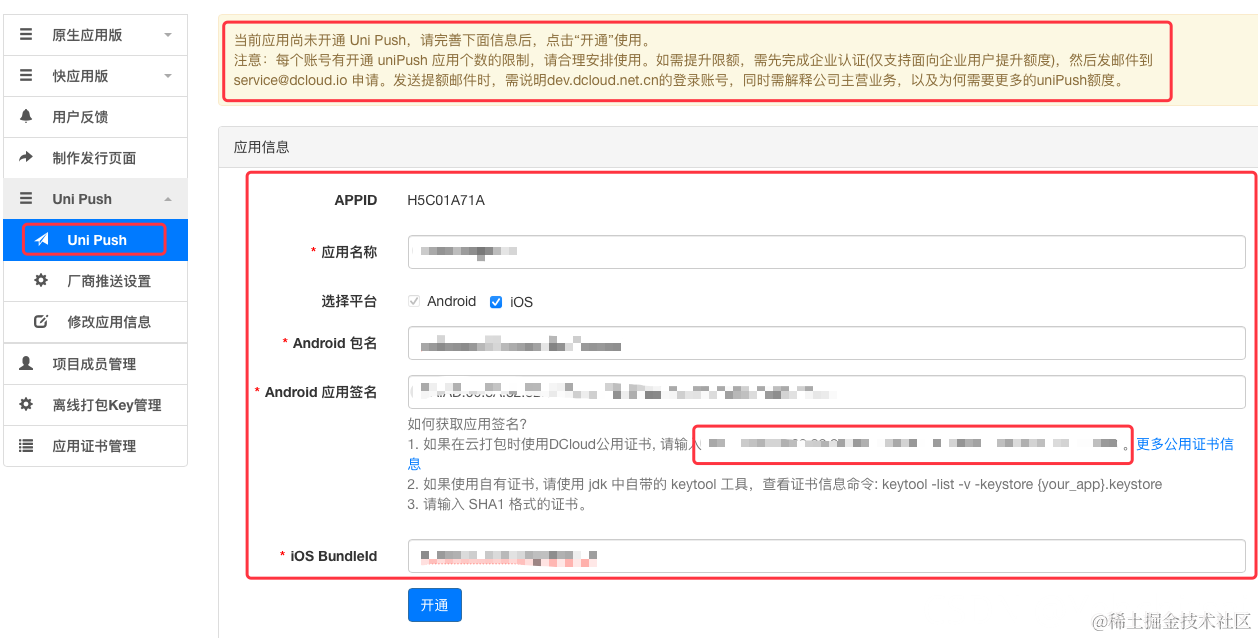
Task: Uncheck the iOS platform checkbox
Action: [496, 301]
